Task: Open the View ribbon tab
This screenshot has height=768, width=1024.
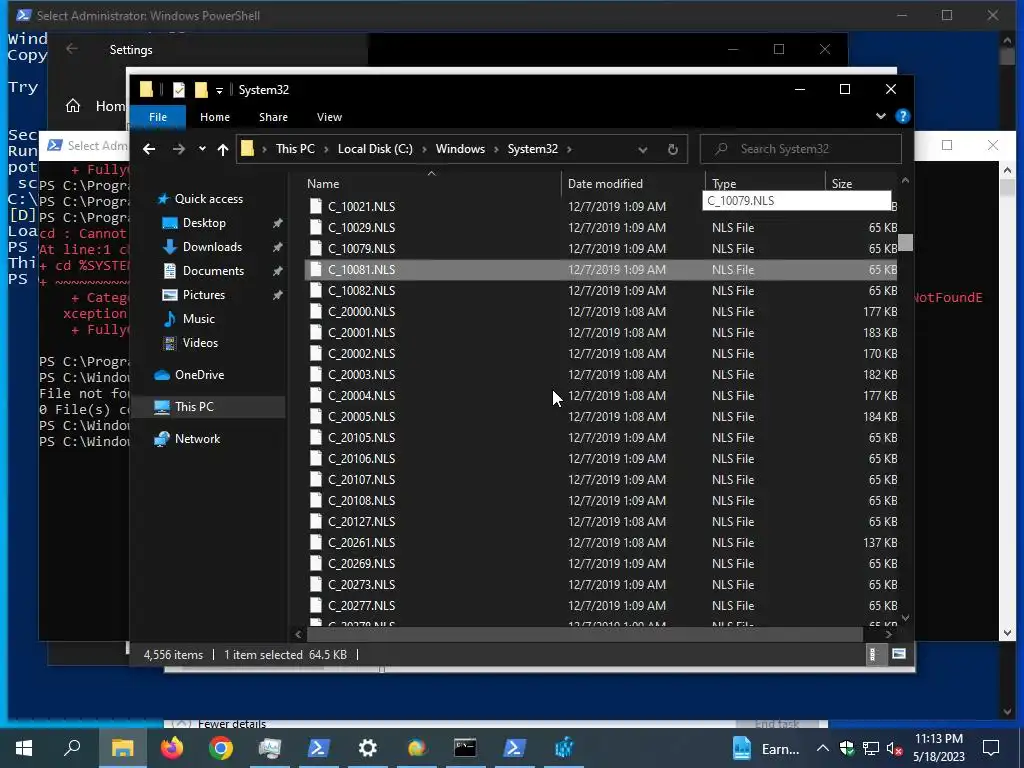Action: (329, 117)
